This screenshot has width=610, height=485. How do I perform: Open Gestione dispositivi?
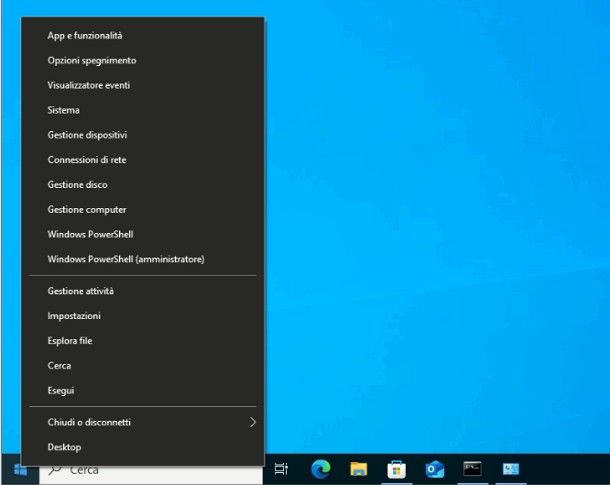click(x=143, y=135)
